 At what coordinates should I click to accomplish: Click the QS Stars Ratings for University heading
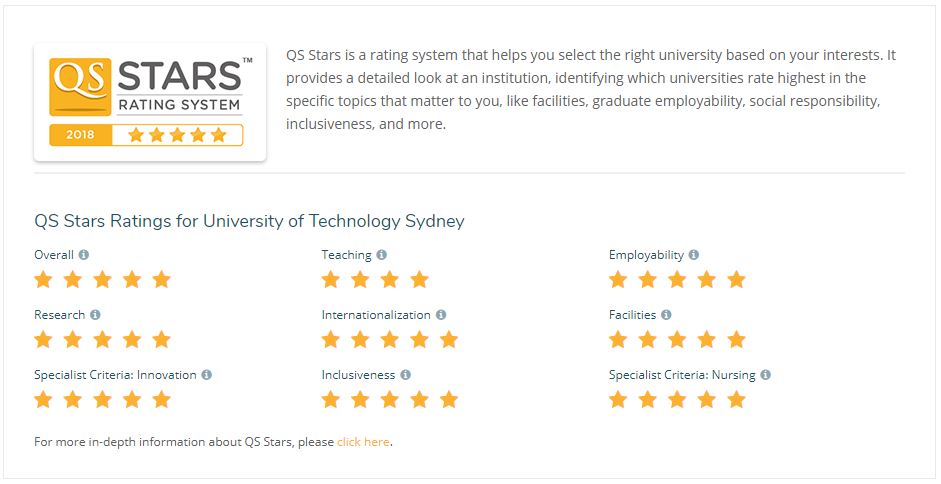[x=249, y=221]
